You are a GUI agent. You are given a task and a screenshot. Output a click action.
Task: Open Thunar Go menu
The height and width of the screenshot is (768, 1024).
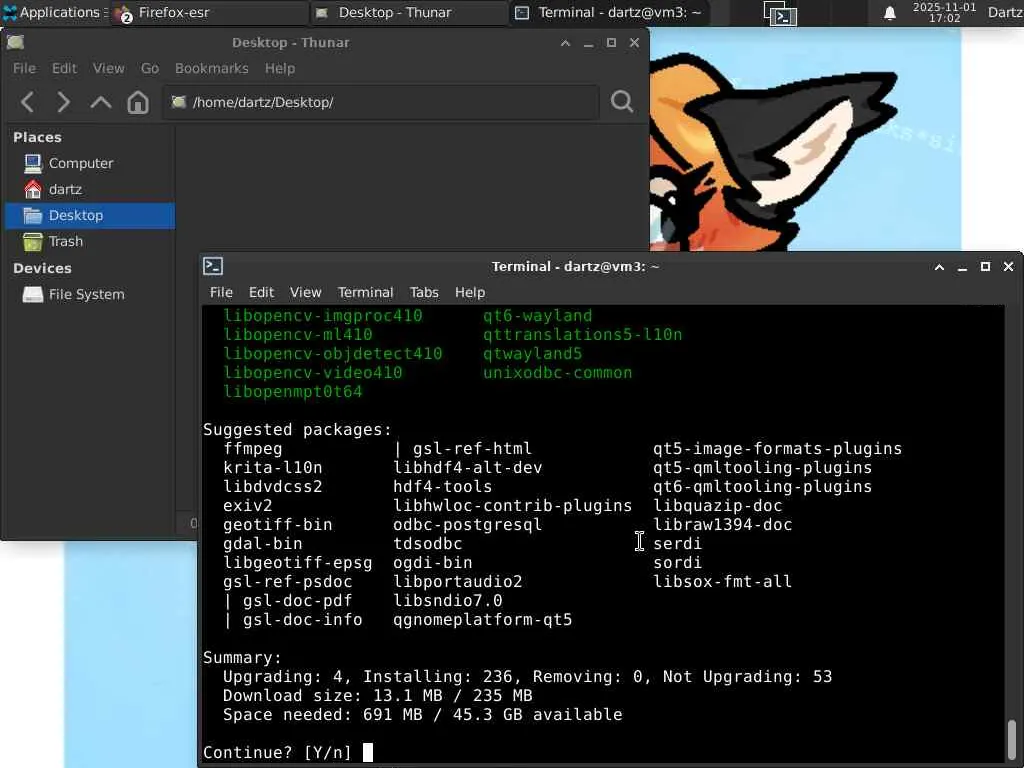tap(150, 69)
